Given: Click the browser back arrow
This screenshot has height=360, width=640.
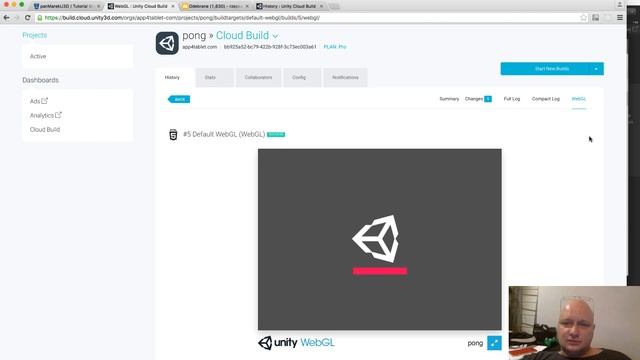Looking at the screenshot, I should pyautogui.click(x=6, y=18).
